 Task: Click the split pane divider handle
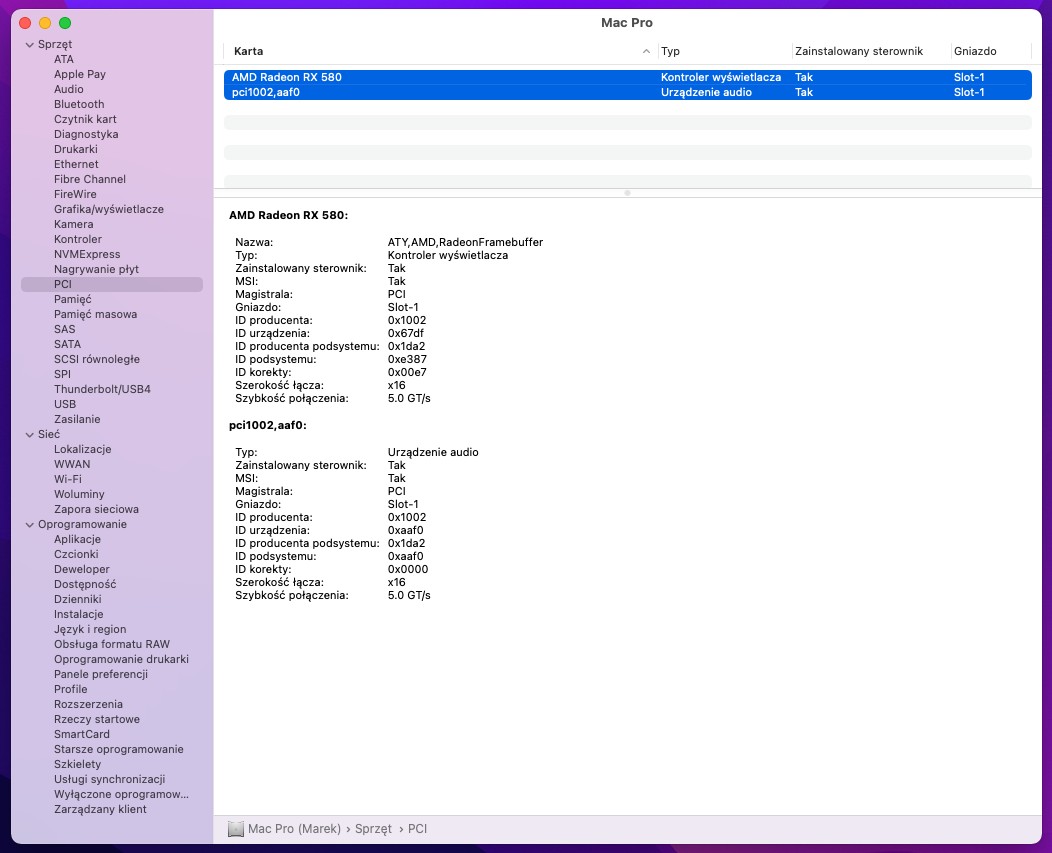[627, 193]
